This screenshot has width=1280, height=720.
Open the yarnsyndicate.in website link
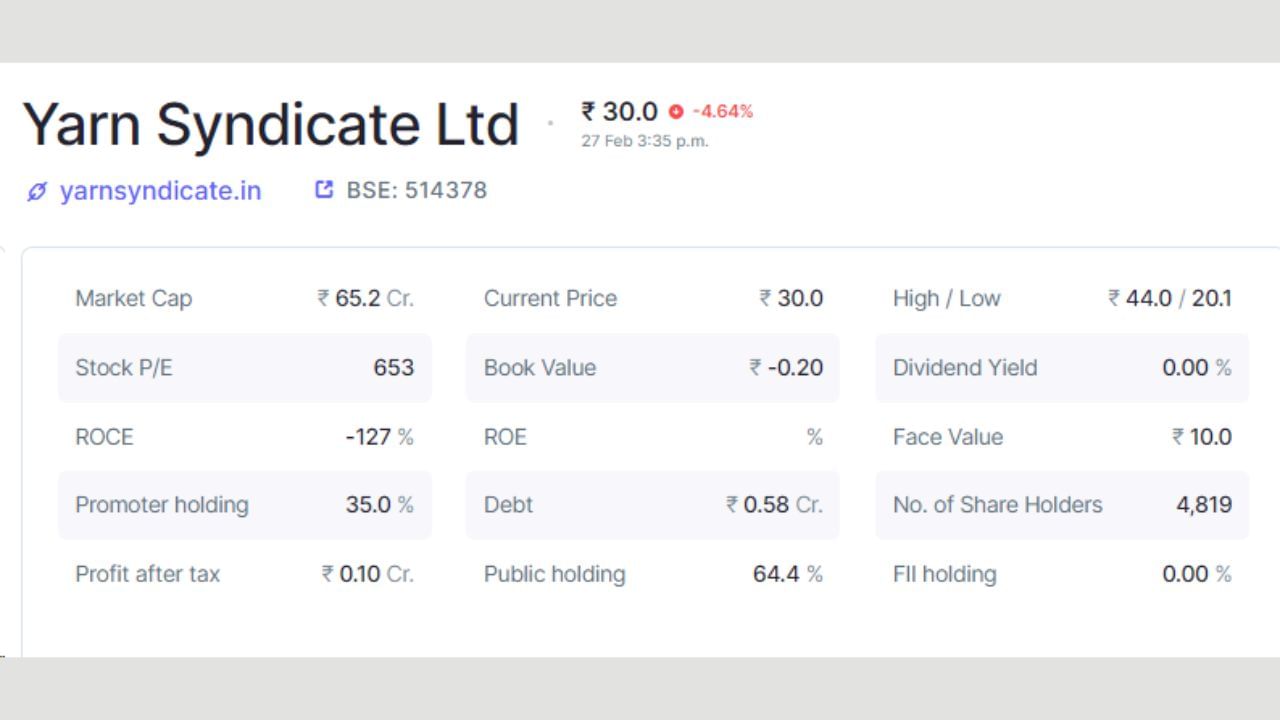[x=160, y=191]
